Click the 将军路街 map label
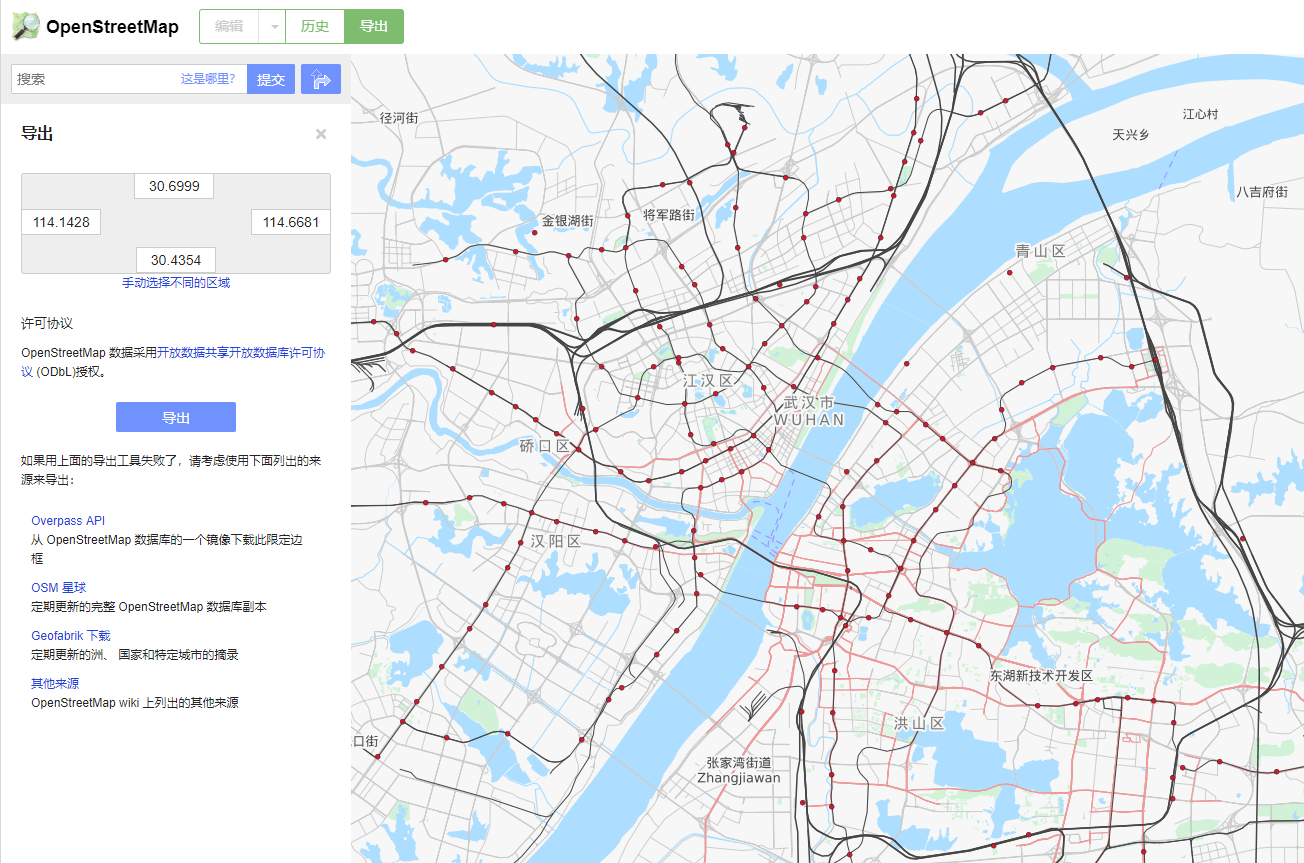Image resolution: width=1304 pixels, height=863 pixels. point(669,215)
